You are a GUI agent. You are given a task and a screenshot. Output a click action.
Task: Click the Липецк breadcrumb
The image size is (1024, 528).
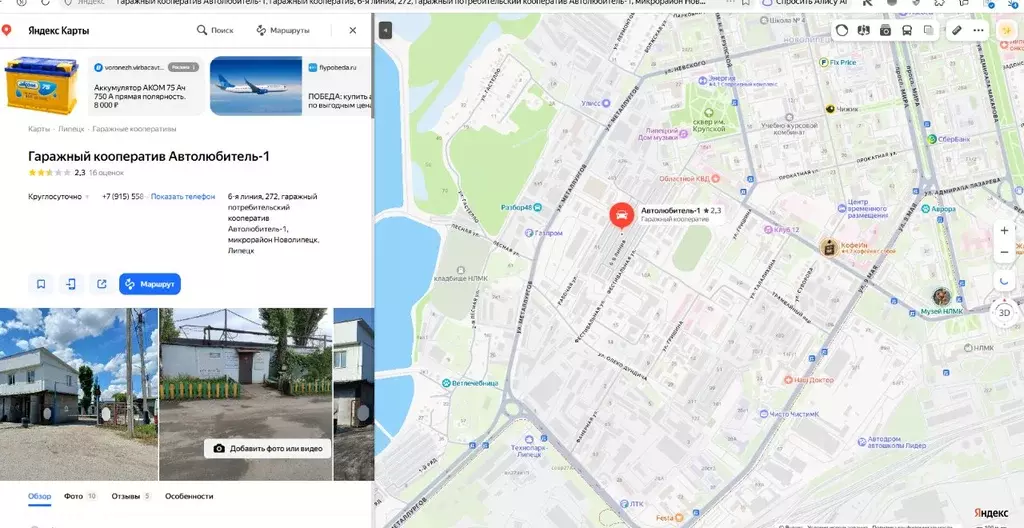coord(71,129)
